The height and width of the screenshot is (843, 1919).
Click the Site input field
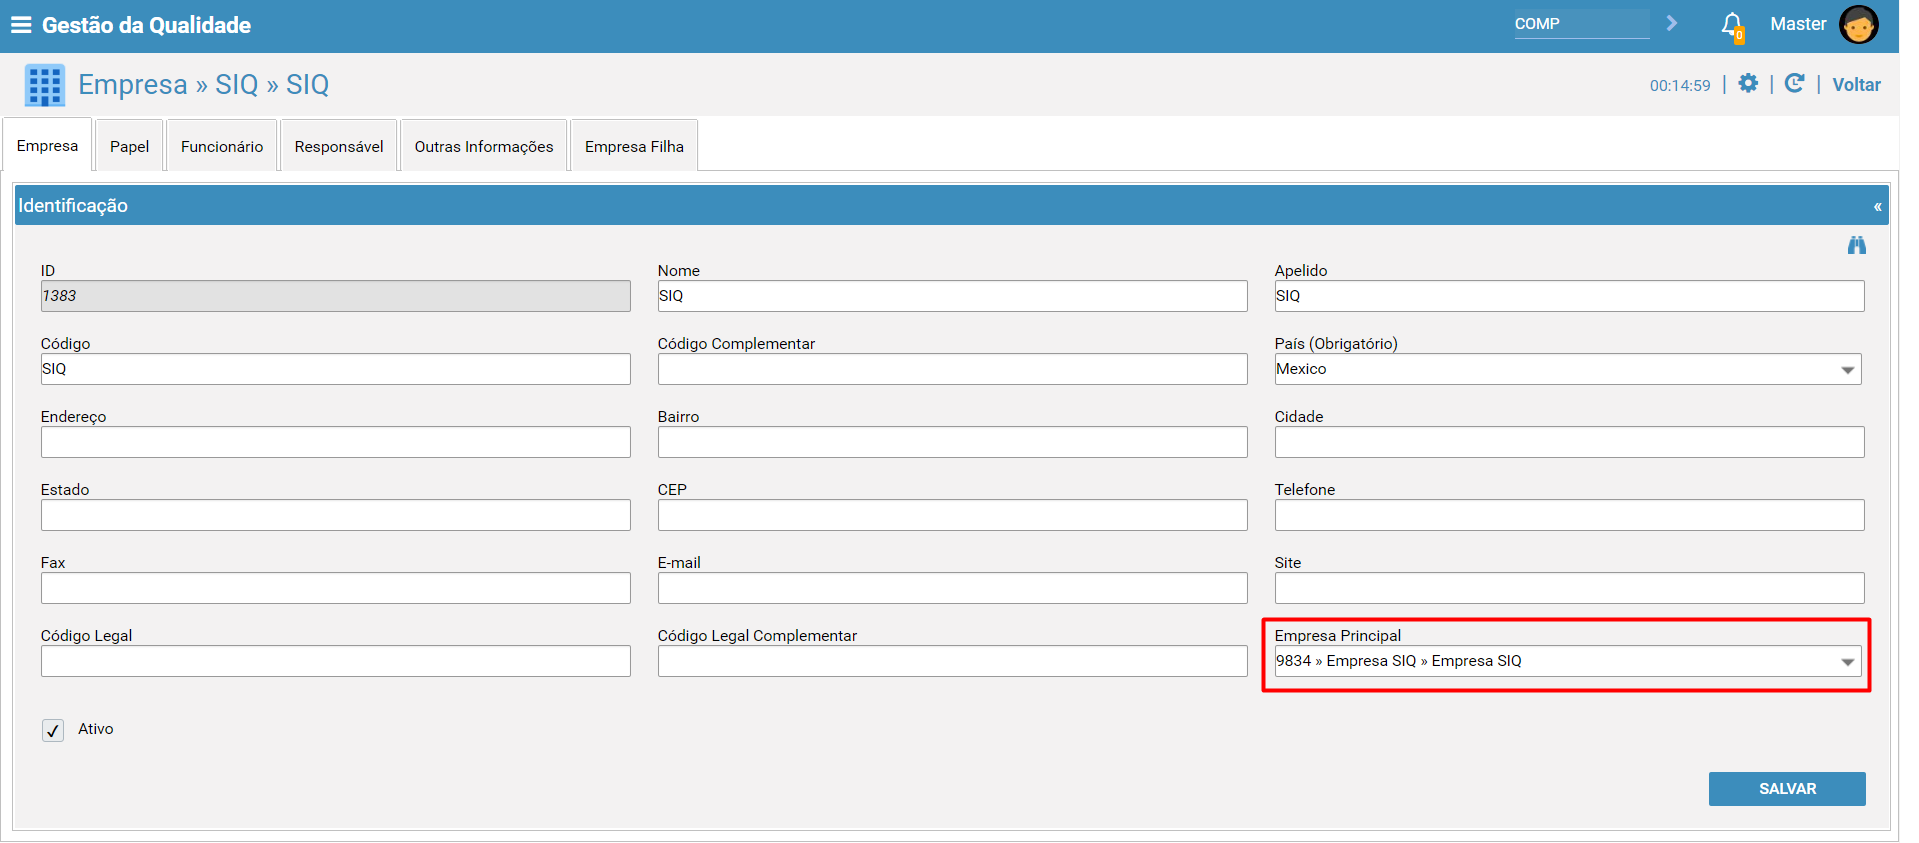1569,588
